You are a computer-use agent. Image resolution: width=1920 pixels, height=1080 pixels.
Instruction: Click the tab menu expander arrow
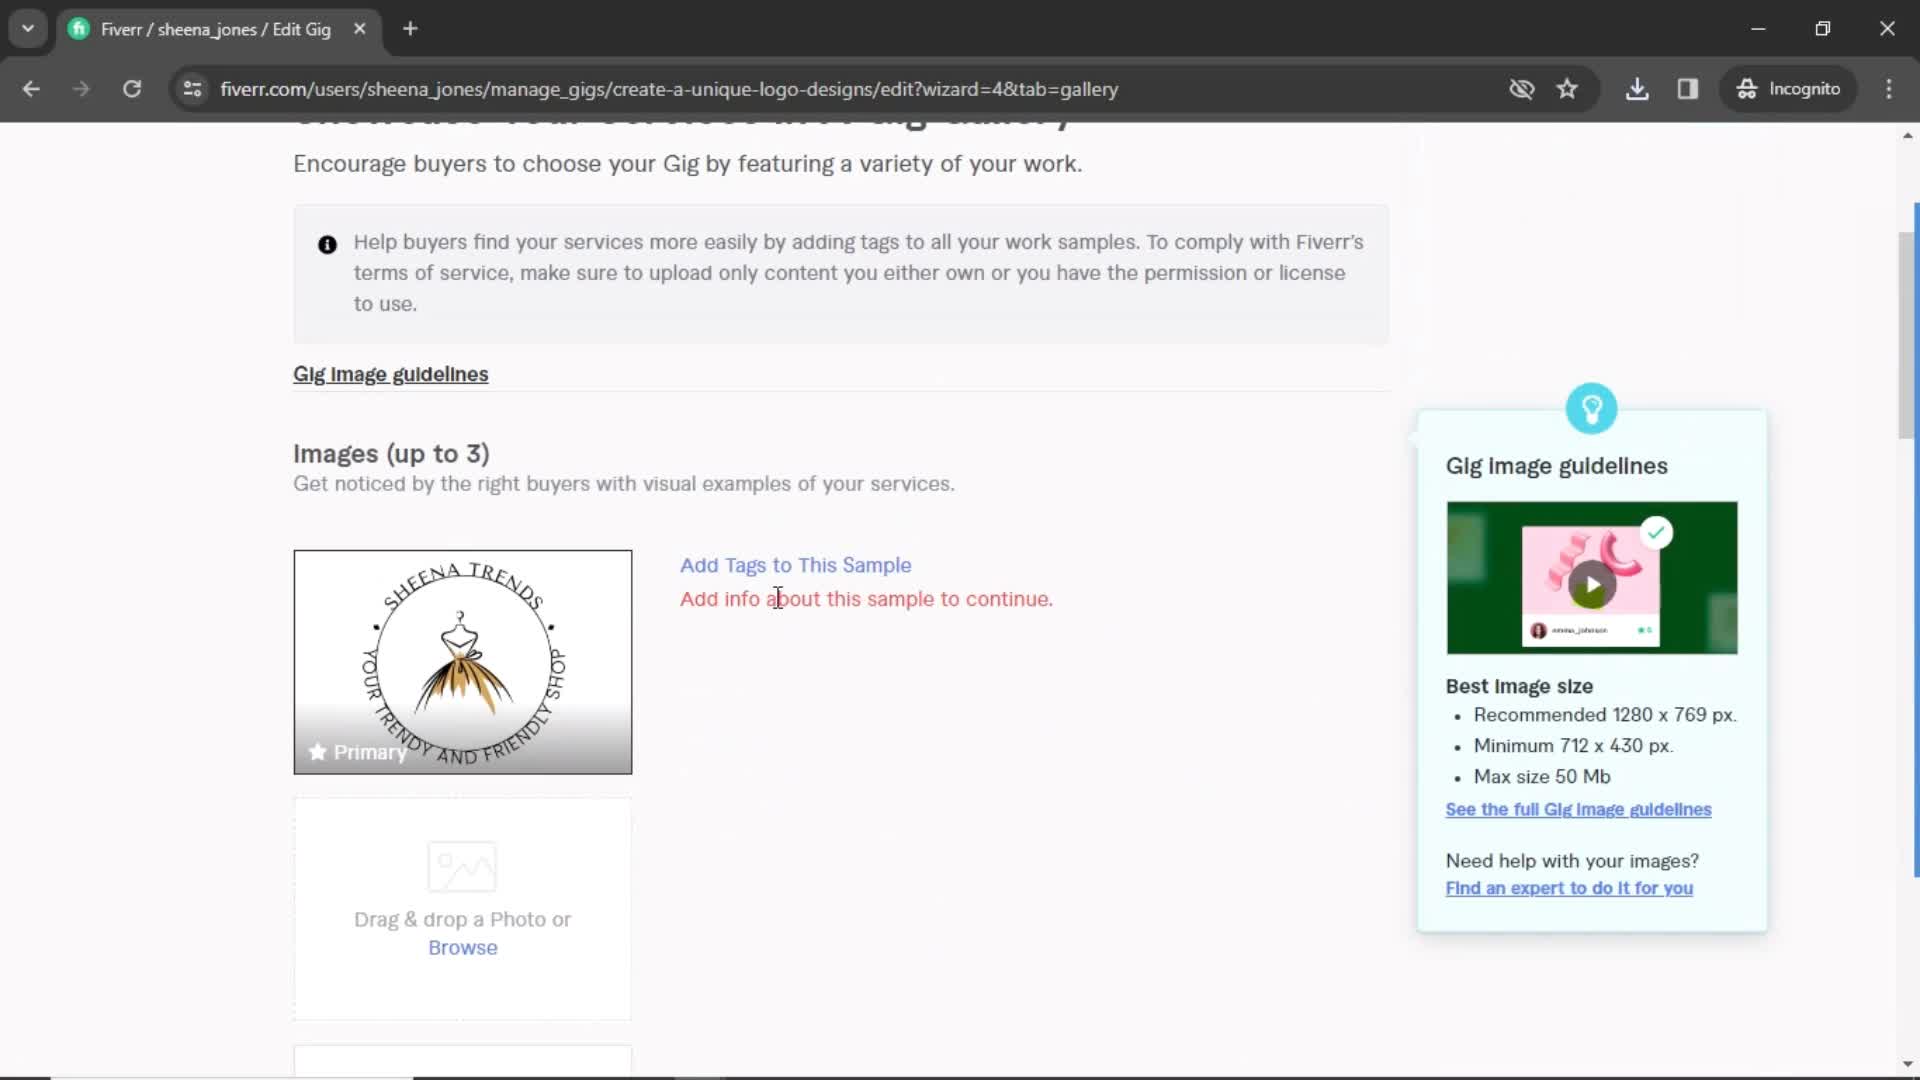point(29,29)
